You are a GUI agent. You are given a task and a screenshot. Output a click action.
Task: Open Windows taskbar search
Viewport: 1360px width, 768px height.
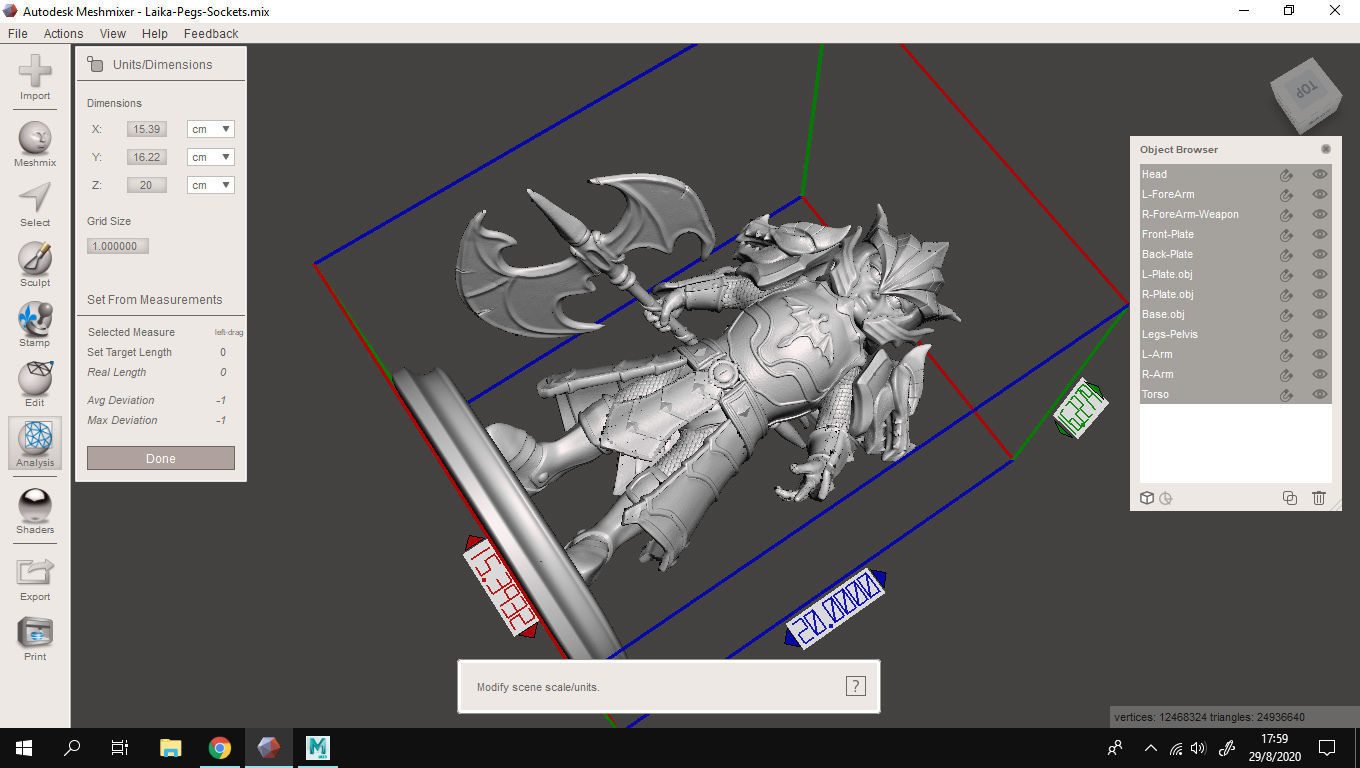click(x=72, y=748)
